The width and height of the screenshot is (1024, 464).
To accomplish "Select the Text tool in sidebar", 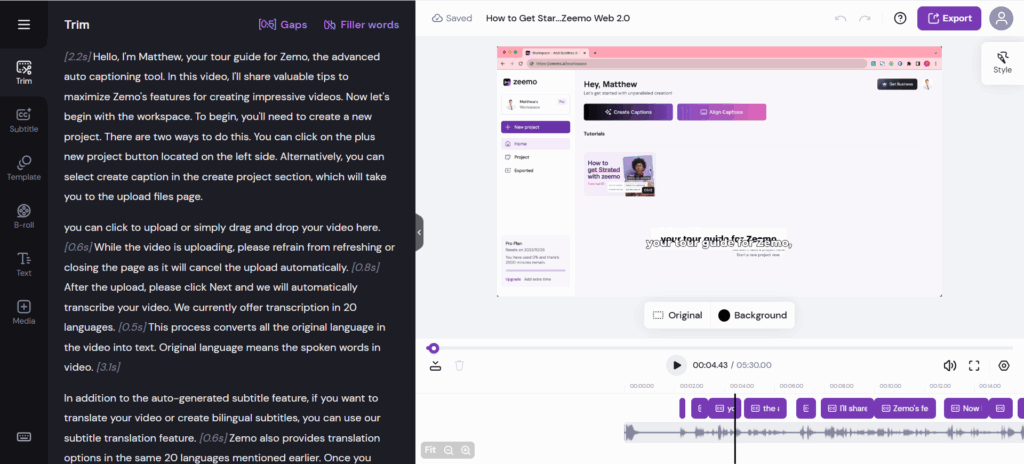I will pos(24,263).
